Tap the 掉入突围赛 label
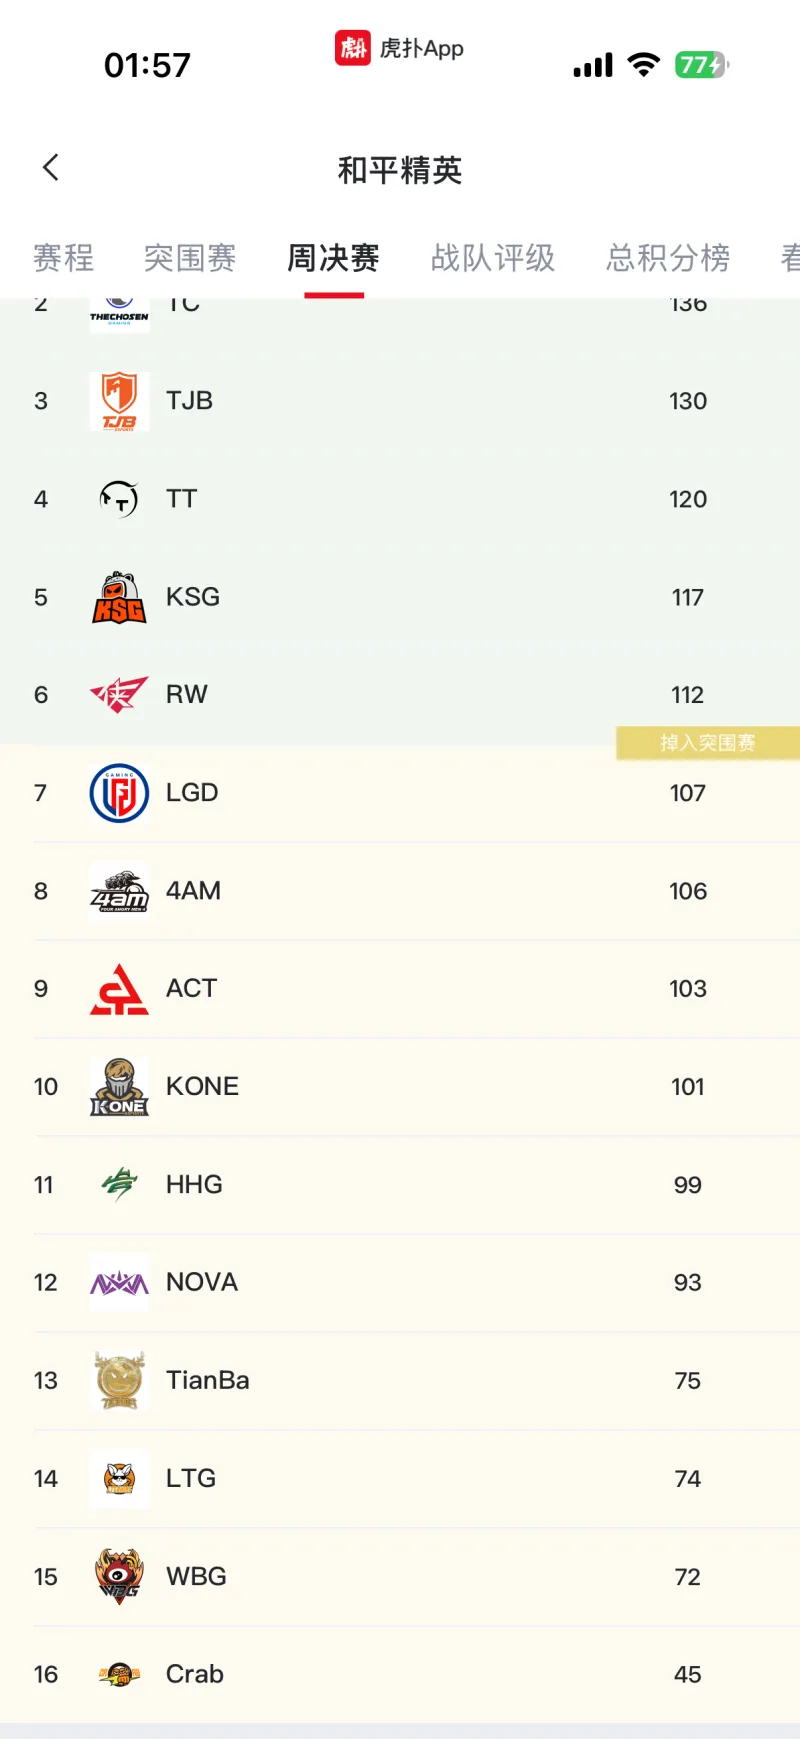 point(707,743)
